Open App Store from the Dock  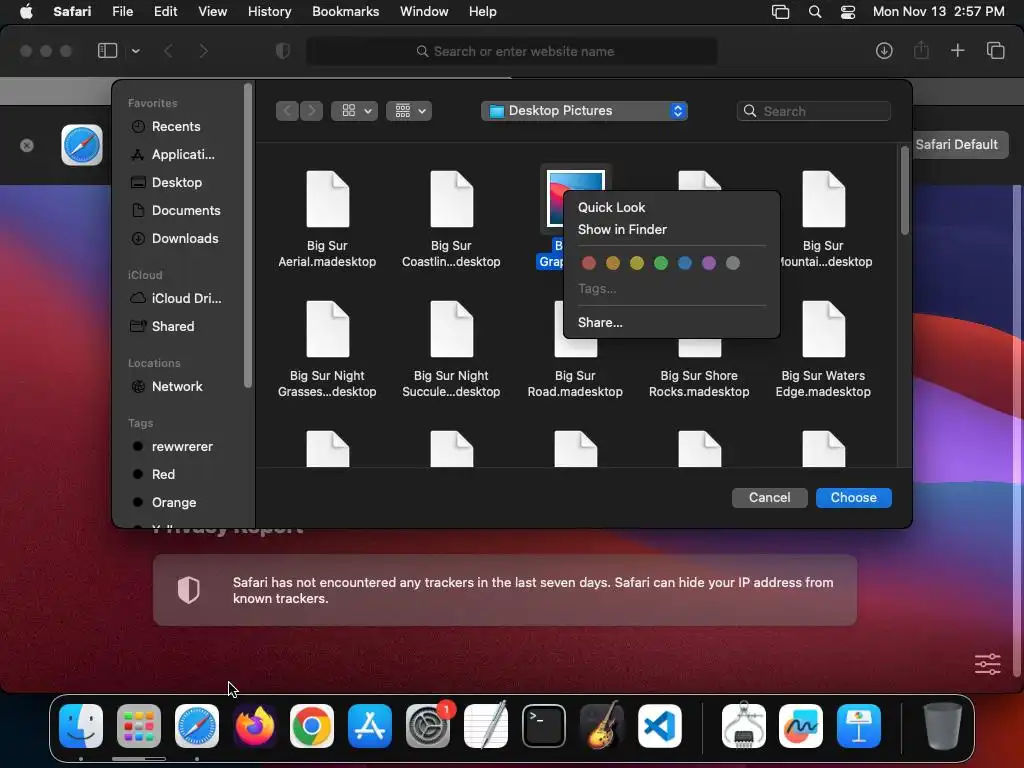[x=370, y=726]
